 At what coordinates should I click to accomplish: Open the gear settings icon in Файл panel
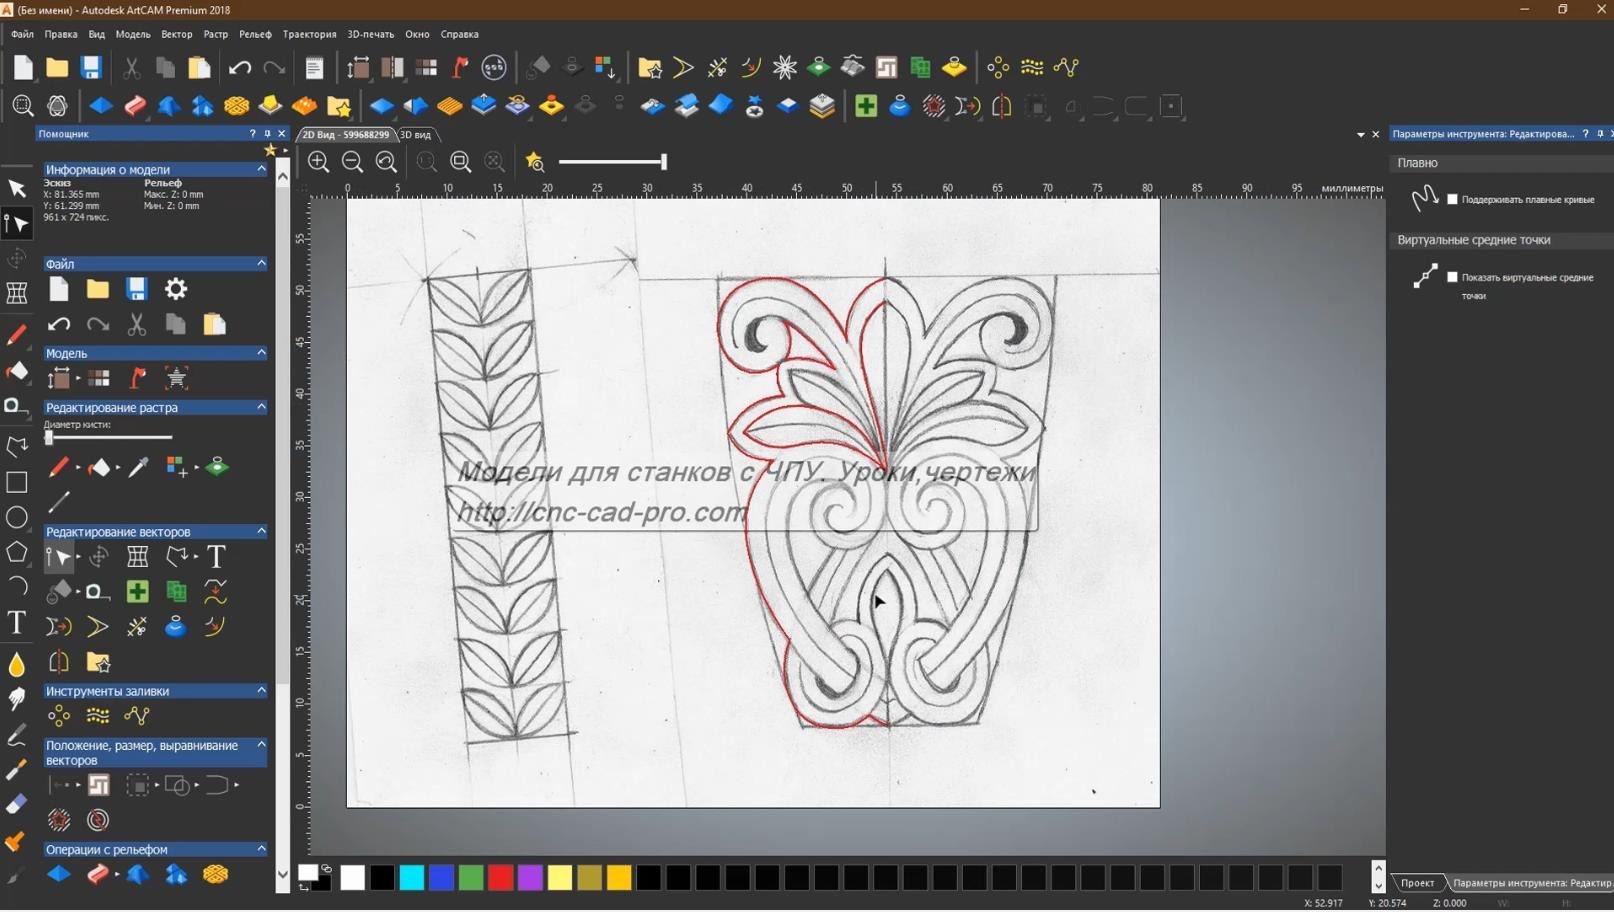point(176,289)
